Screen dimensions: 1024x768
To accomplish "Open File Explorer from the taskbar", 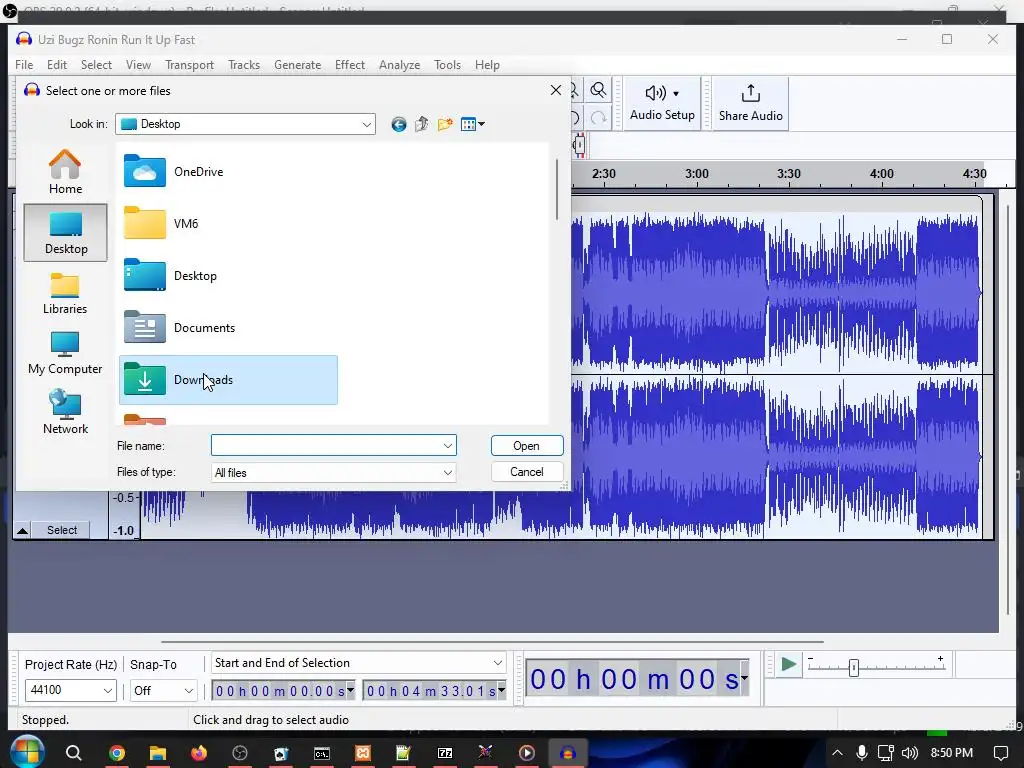I will [157, 753].
